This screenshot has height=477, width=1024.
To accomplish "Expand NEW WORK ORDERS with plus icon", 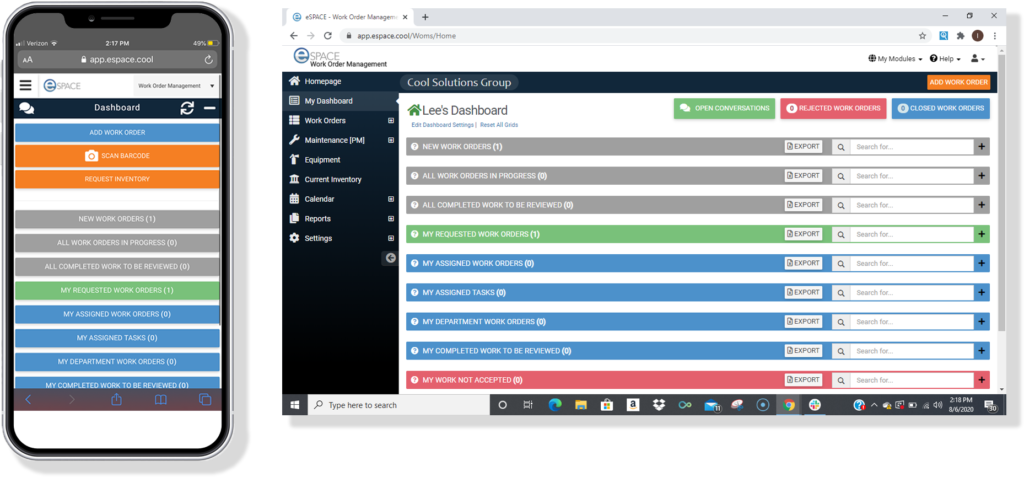I will (982, 147).
